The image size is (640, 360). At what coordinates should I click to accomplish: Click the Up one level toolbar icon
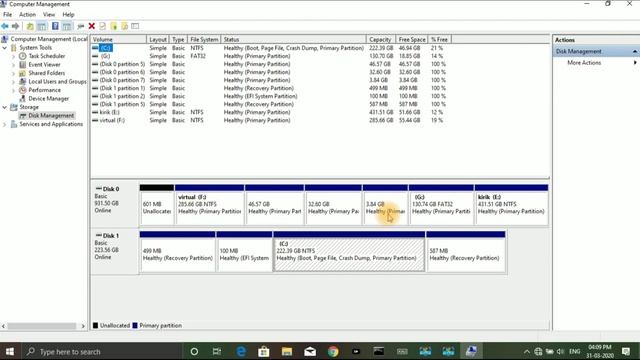pos(30,26)
